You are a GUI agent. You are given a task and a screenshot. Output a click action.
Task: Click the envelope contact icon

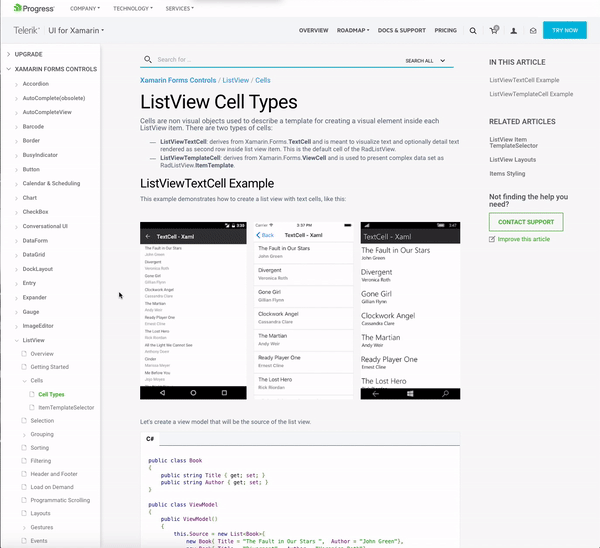point(533,31)
